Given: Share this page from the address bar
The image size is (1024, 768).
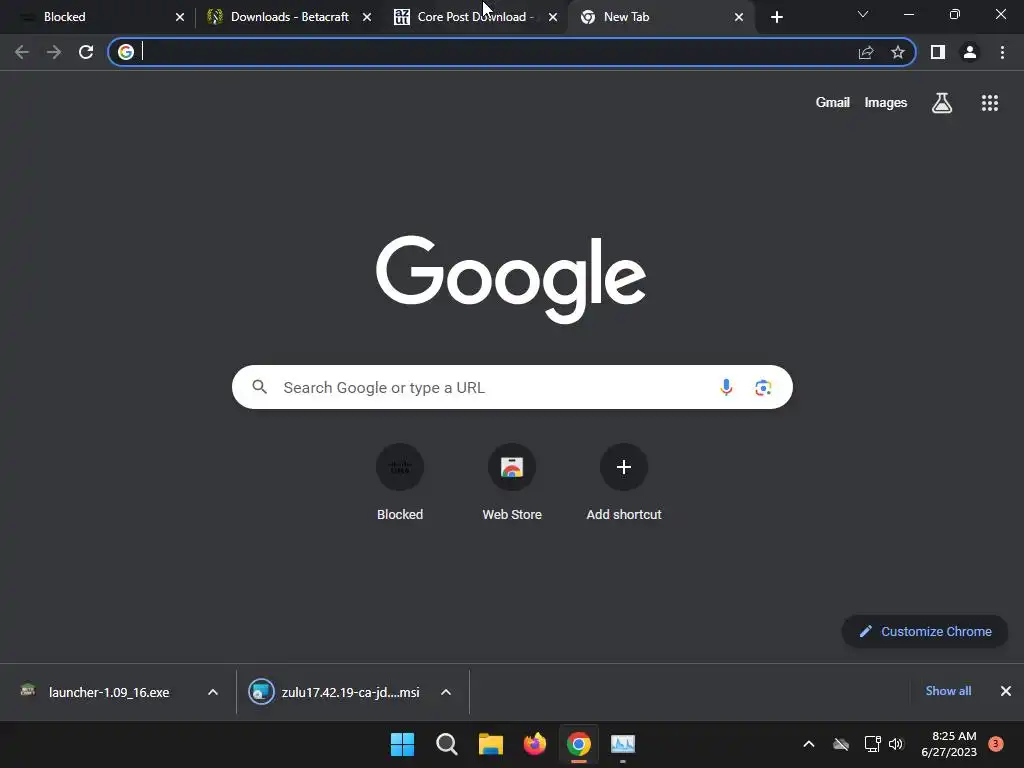Looking at the screenshot, I should (866, 52).
